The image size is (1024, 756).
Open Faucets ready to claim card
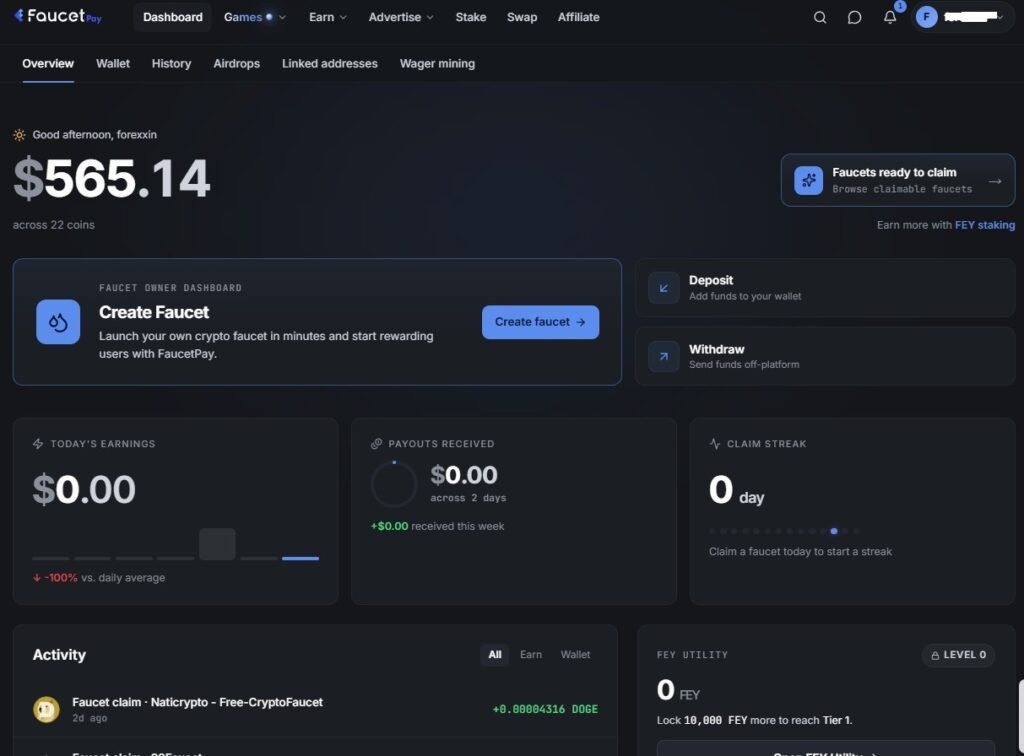click(x=898, y=180)
